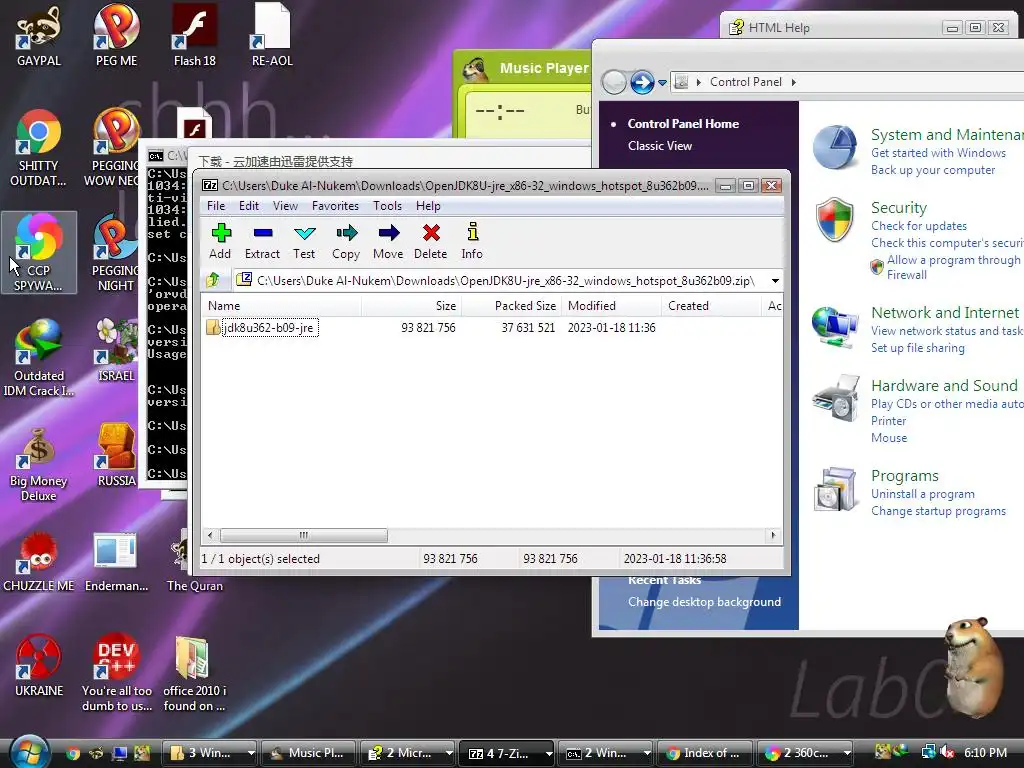Screen dimensions: 1024x768
Task: Open Hardware and Sound category
Action: click(944, 386)
